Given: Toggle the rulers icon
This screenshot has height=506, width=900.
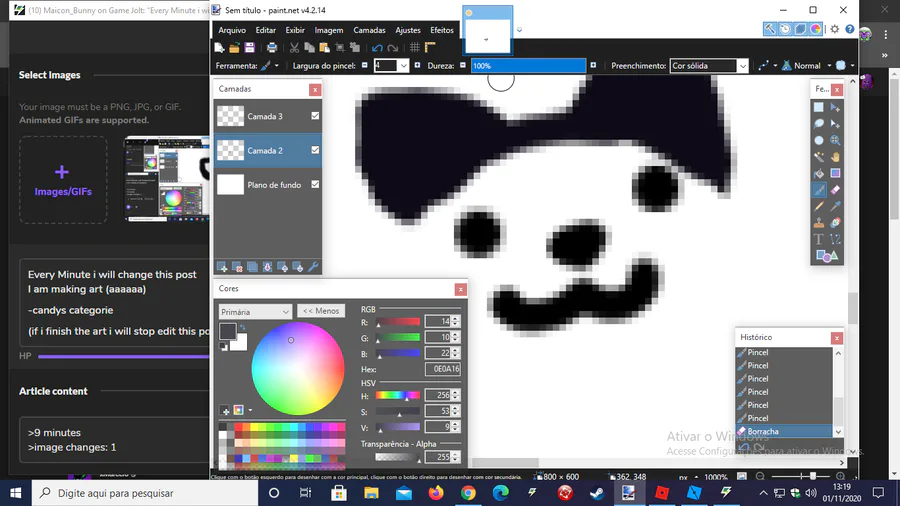Looking at the screenshot, I should (430, 48).
